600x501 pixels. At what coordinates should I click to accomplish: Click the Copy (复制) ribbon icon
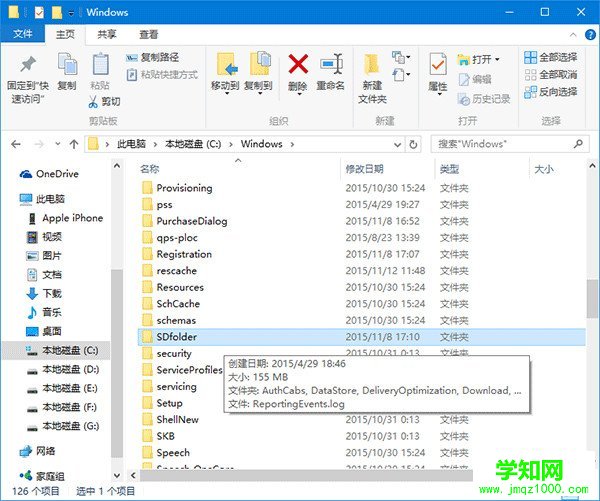pos(67,64)
